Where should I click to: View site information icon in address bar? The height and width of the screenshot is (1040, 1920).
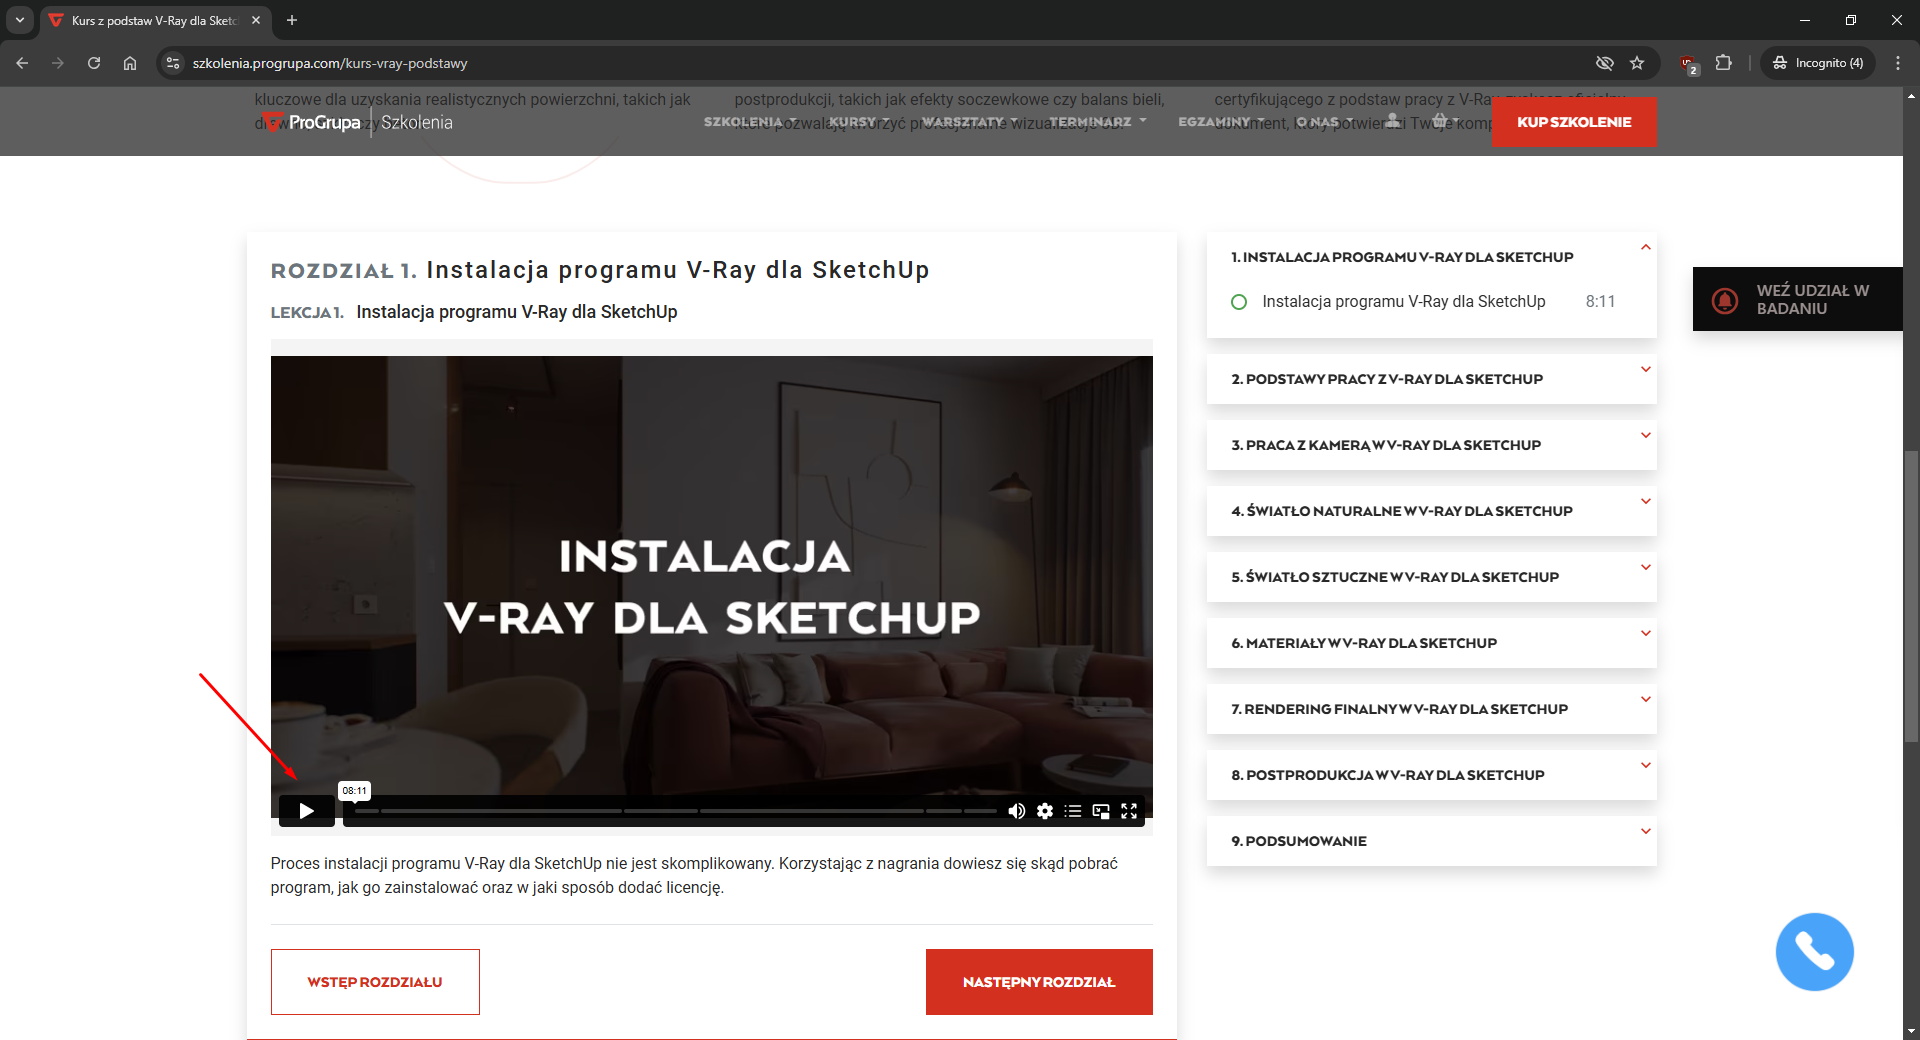click(x=173, y=63)
